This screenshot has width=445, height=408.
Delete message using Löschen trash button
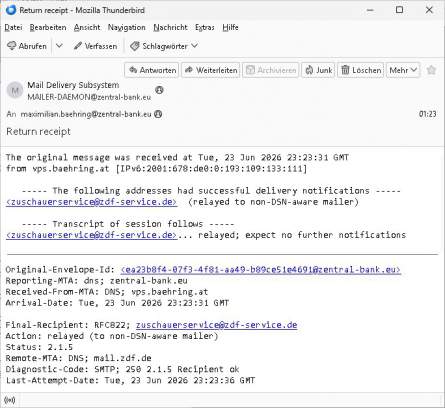(x=361, y=70)
